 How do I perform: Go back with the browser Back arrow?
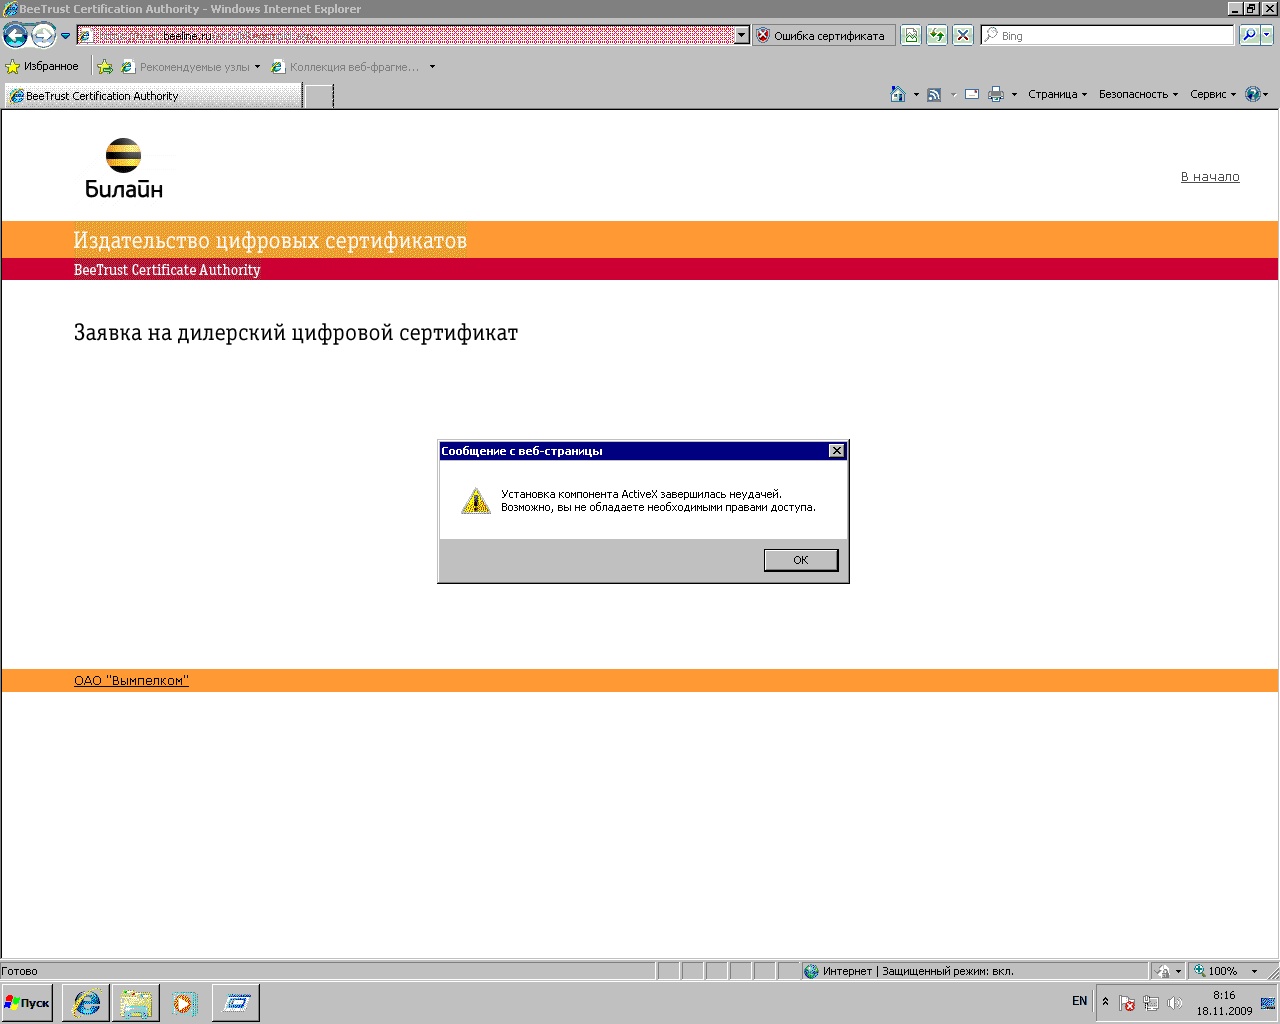click(15, 35)
